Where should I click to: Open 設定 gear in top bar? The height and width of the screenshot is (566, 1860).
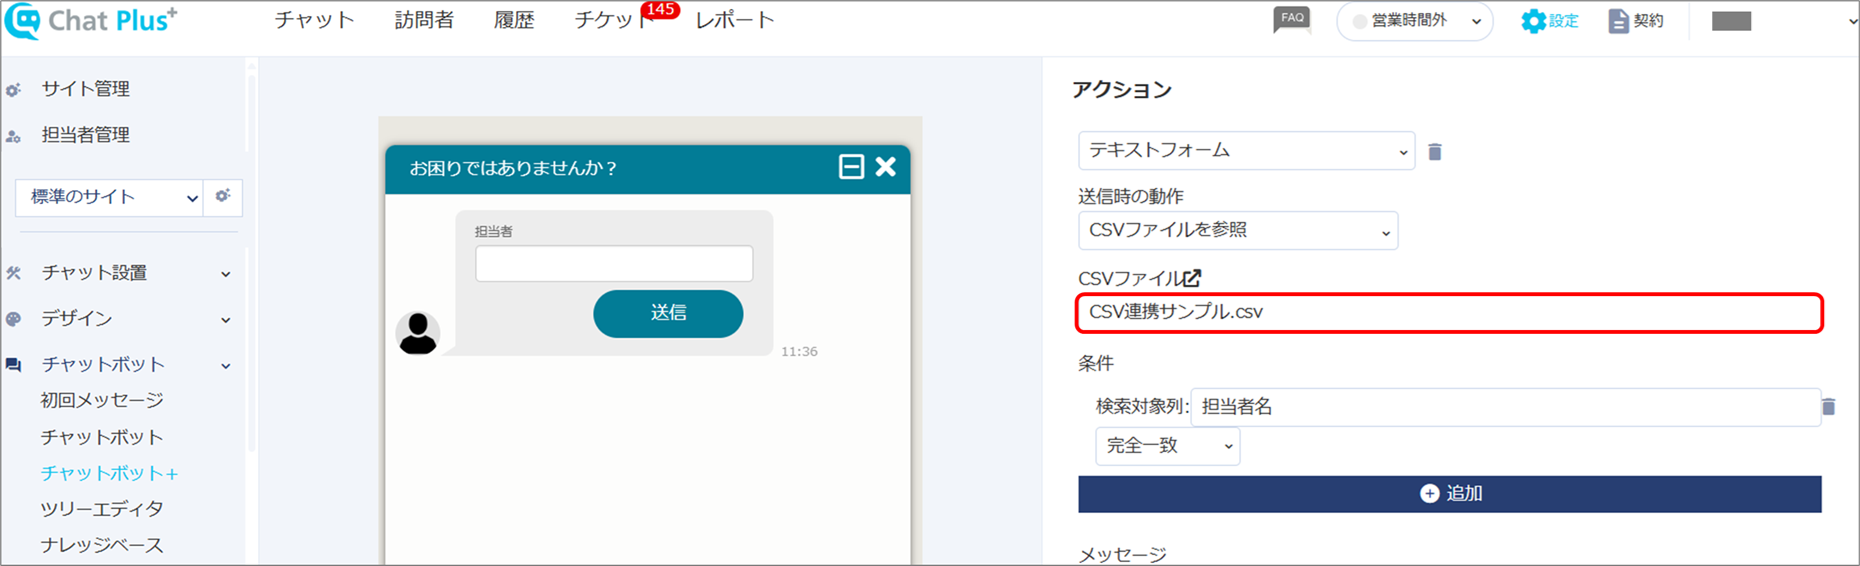click(1549, 21)
